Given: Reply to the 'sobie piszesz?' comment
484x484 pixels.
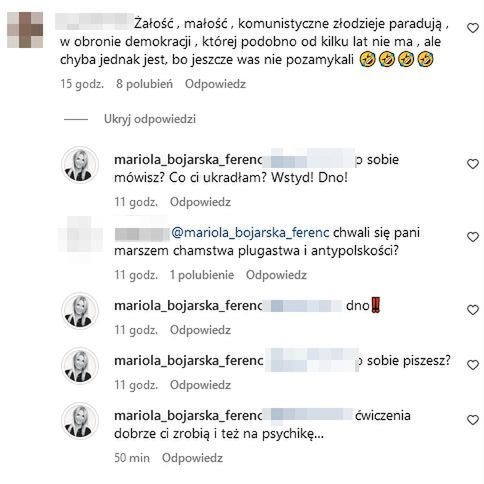Looking at the screenshot, I should [x=200, y=385].
